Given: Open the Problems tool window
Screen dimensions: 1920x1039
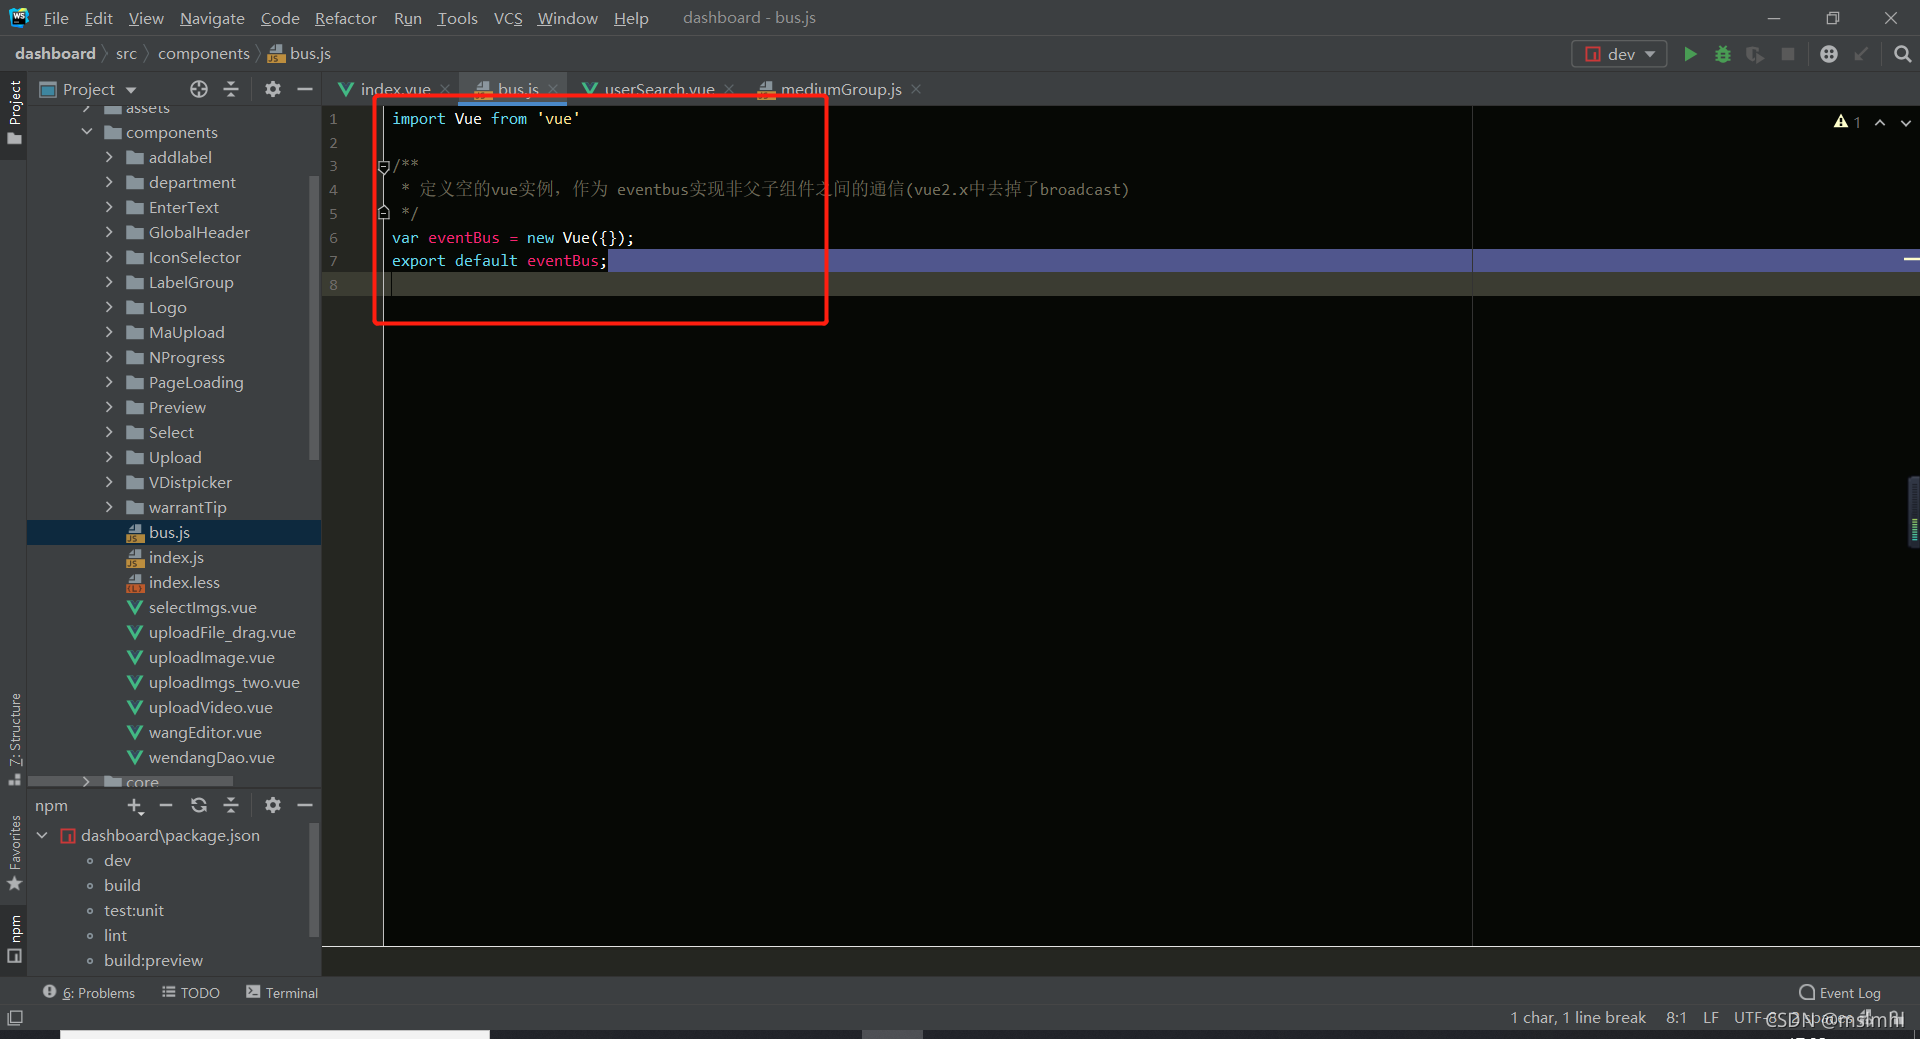Looking at the screenshot, I should point(89,992).
